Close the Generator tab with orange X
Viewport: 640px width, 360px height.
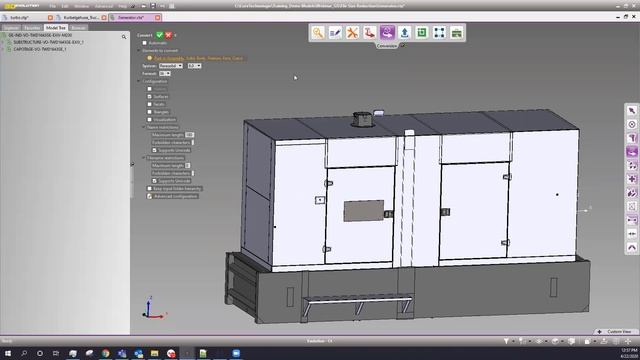[x=158, y=17]
